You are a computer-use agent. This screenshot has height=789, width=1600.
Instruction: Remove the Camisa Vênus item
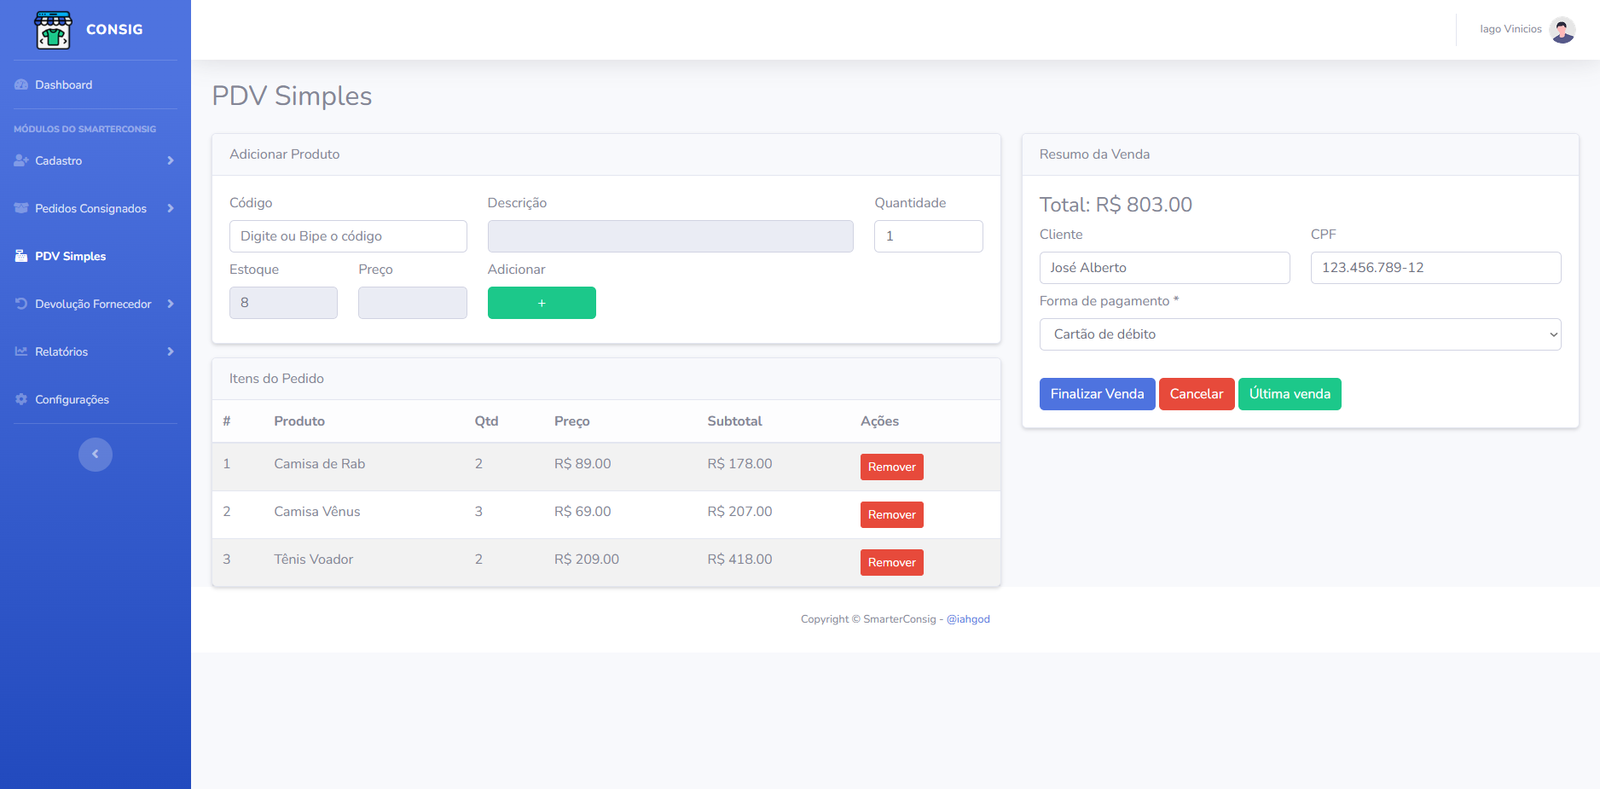point(891,514)
